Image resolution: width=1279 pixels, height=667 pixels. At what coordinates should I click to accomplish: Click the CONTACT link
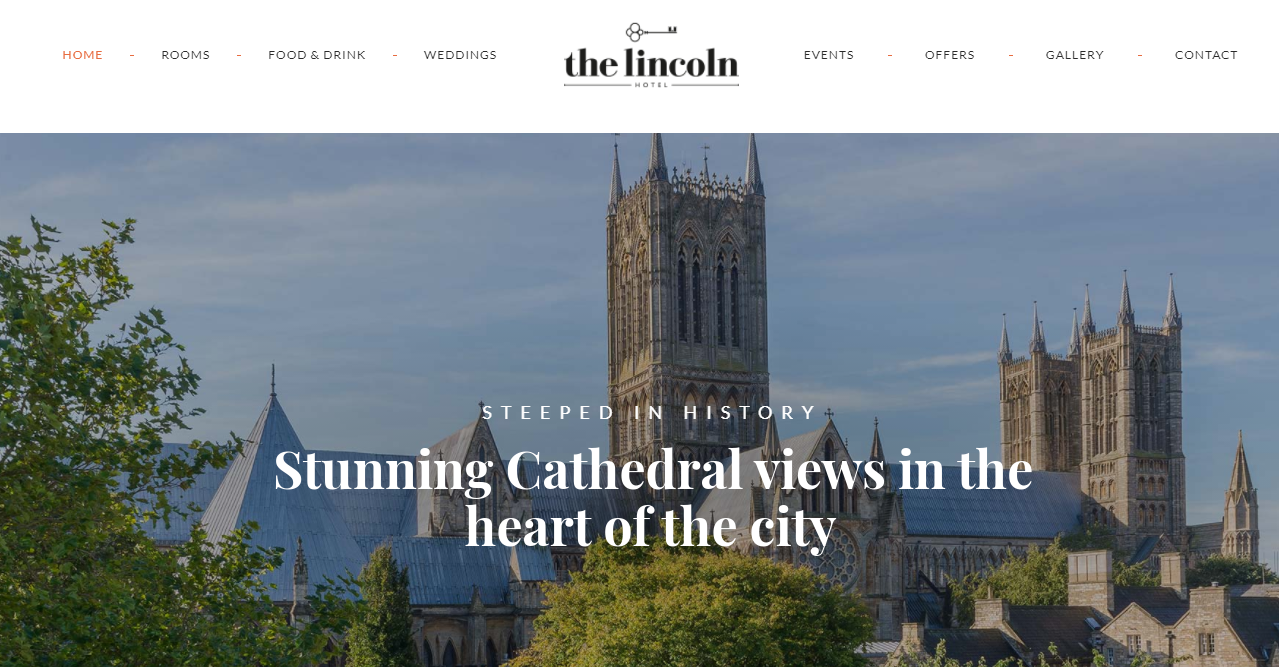pos(1206,55)
